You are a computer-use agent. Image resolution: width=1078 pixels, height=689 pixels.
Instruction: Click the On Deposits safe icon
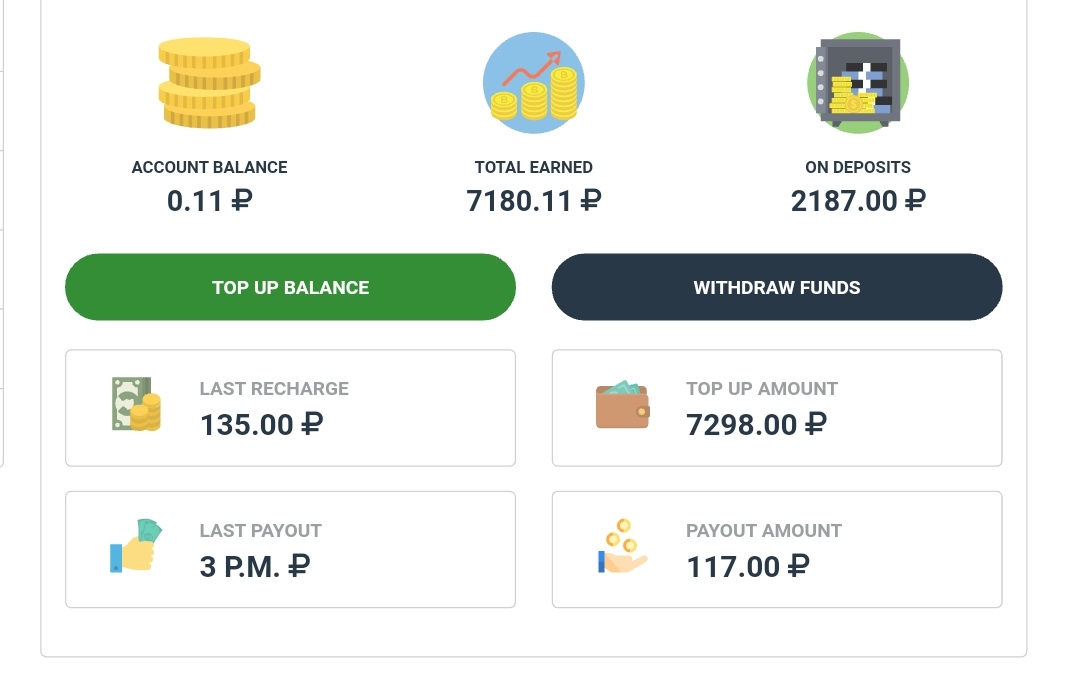tap(857, 83)
